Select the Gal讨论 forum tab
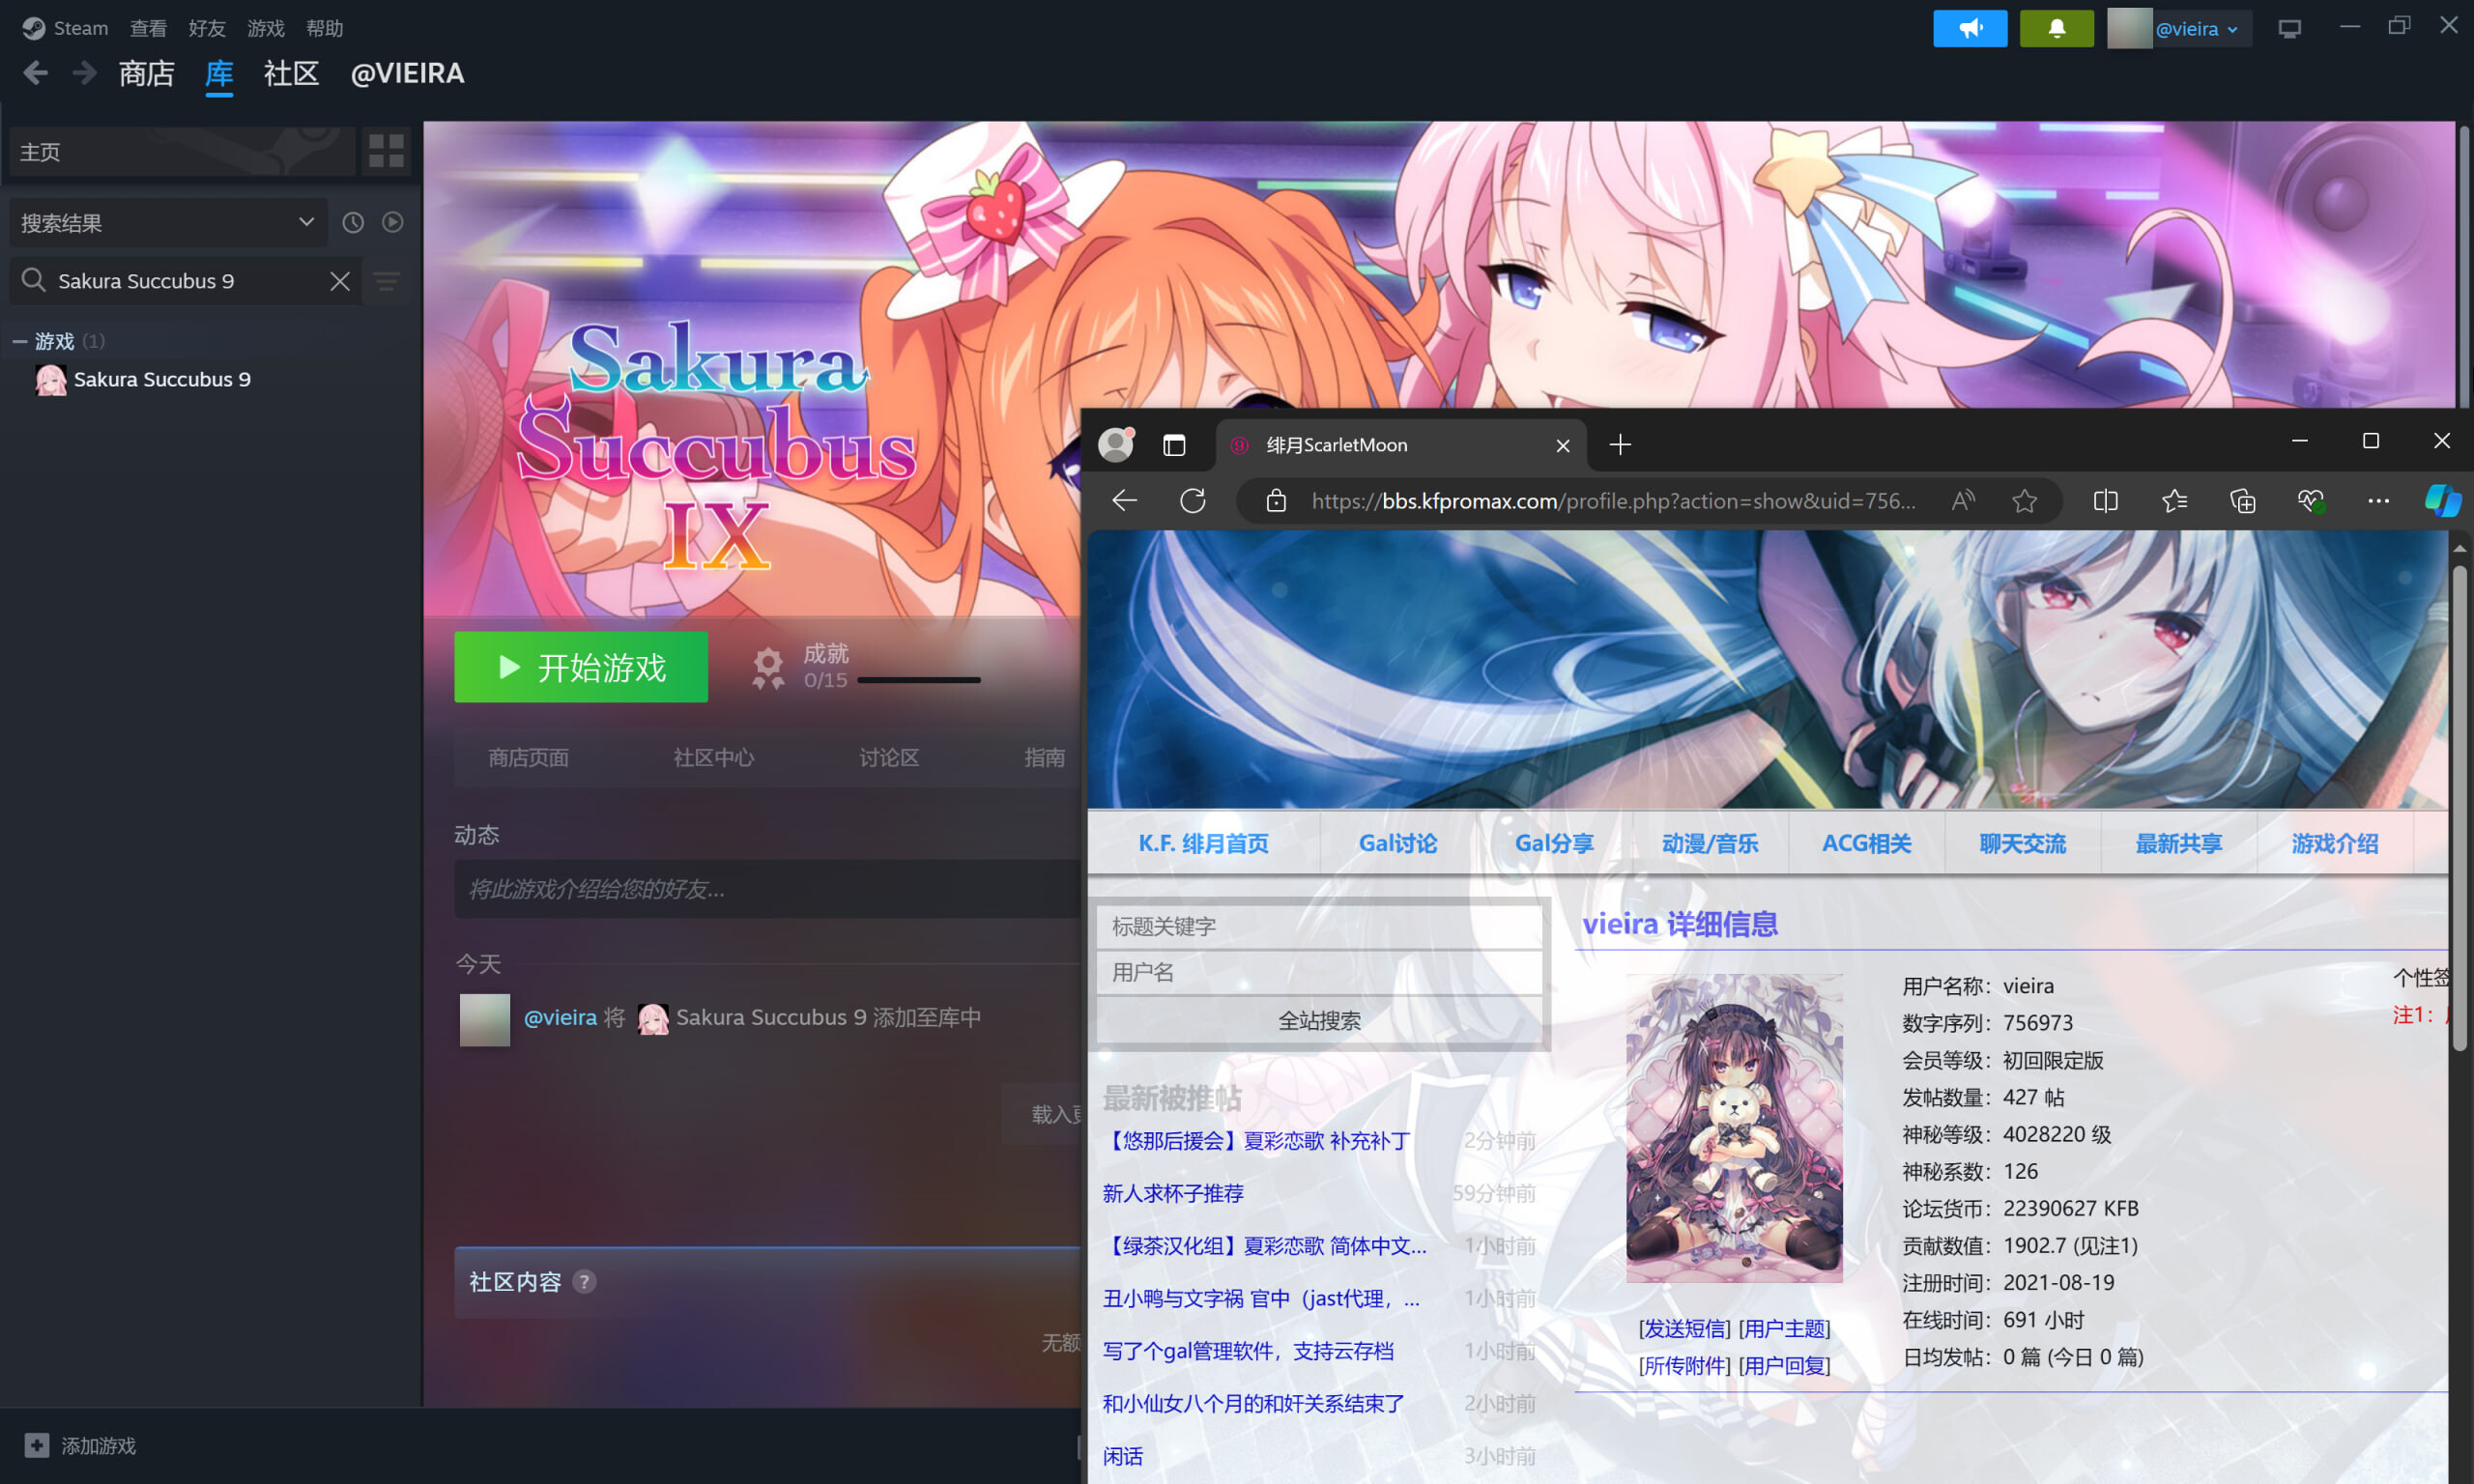Viewport: 2474px width, 1484px height. 1397,843
